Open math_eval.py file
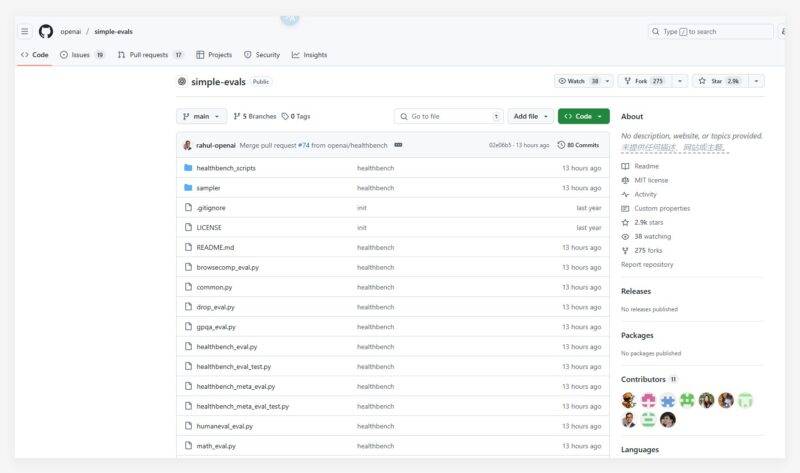Screen dimensions: 800x473 click(x=216, y=446)
